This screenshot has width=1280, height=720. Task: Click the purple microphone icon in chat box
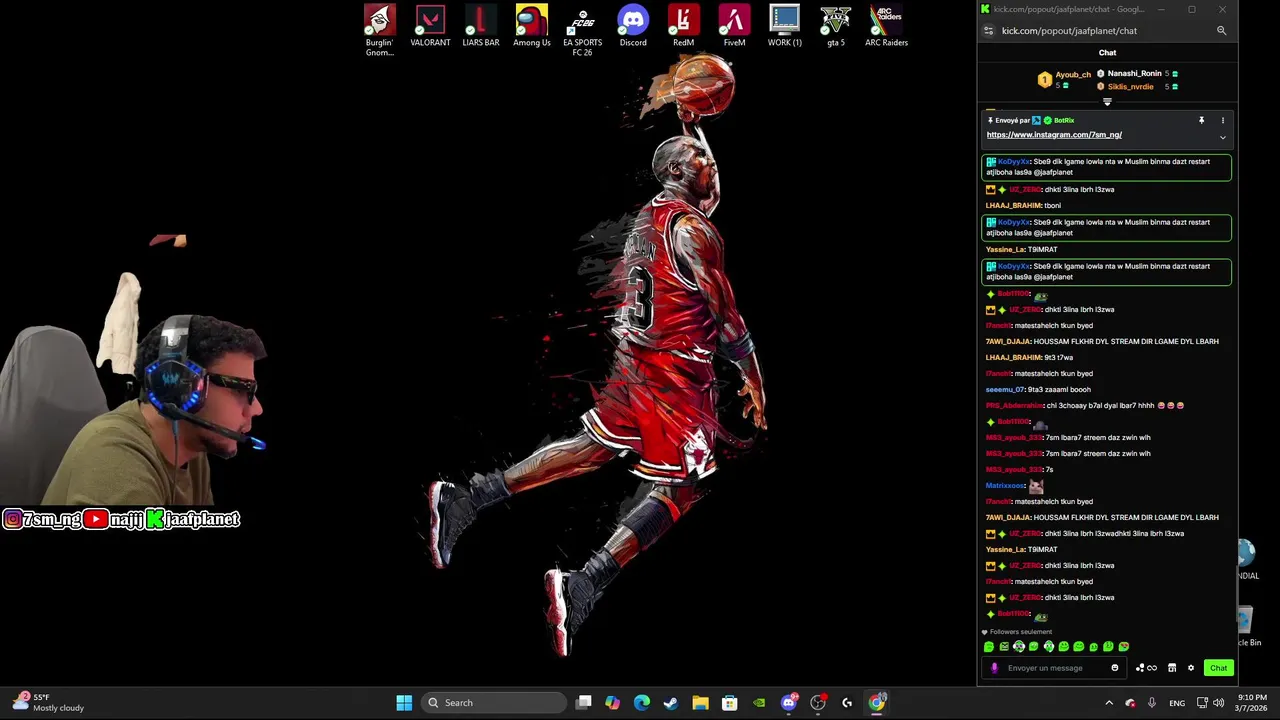pos(994,668)
